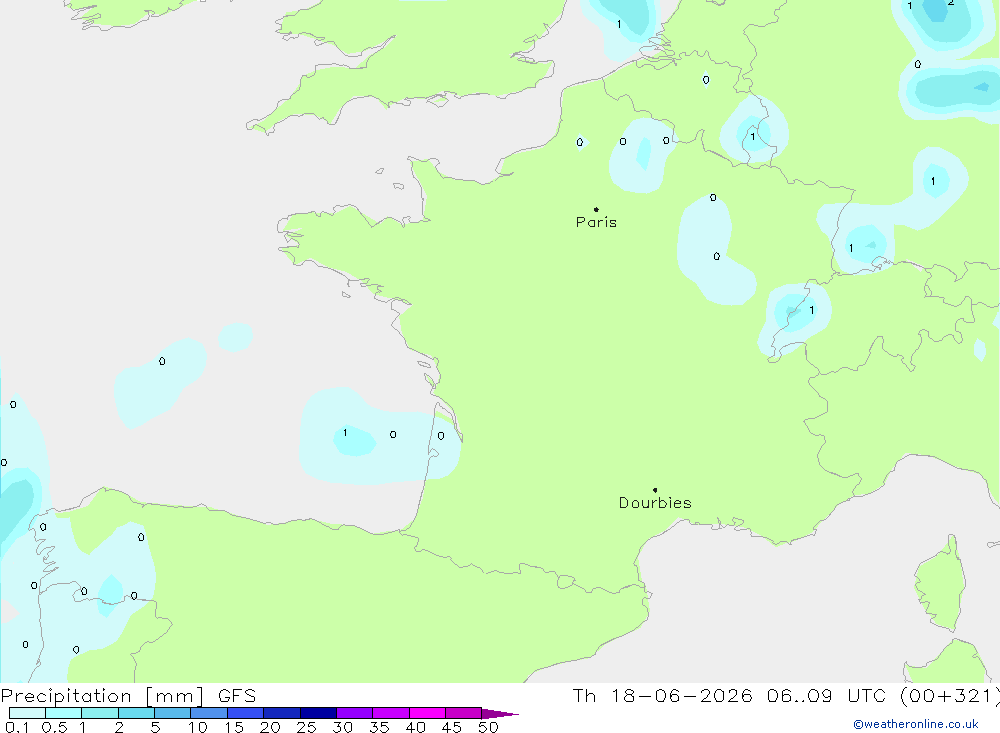Select the Paris location dot marker
This screenshot has width=1000, height=733.
[x=596, y=209]
